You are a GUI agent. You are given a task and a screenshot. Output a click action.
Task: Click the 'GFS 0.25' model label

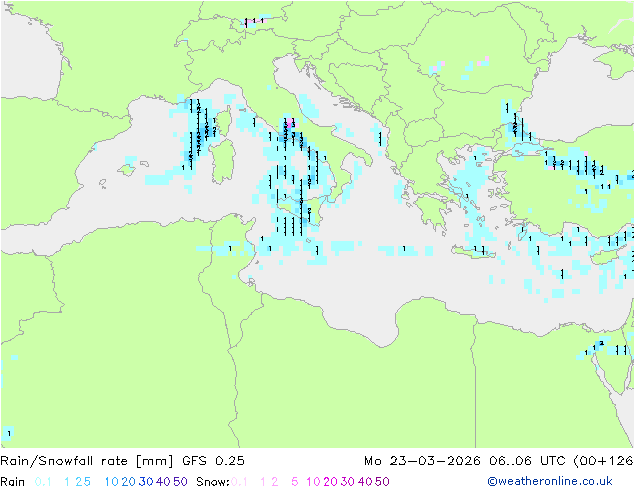pos(213,461)
